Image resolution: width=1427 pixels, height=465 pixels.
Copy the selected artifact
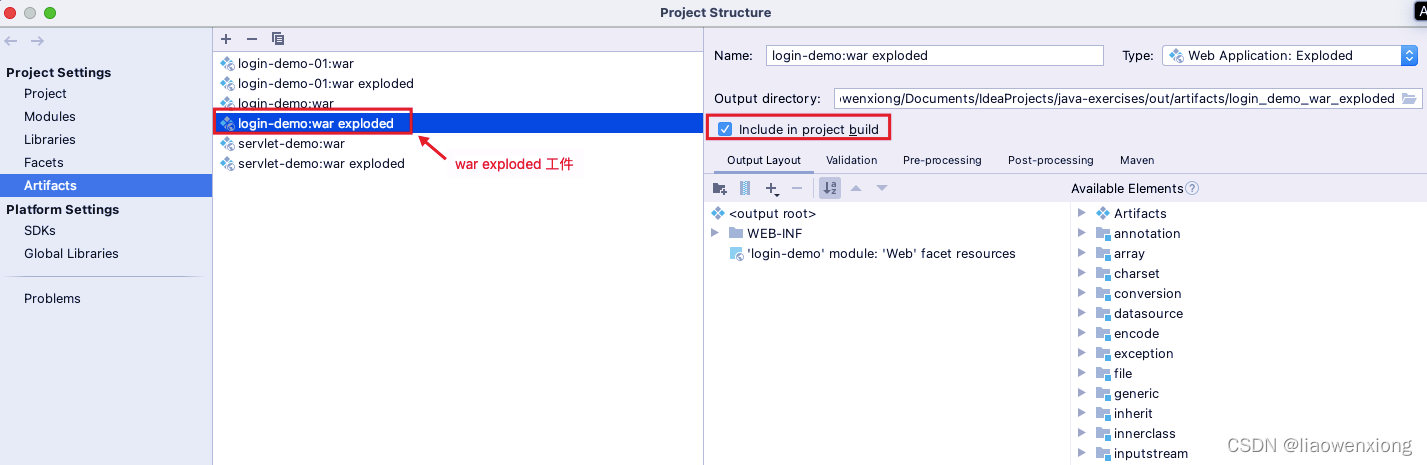click(x=278, y=39)
